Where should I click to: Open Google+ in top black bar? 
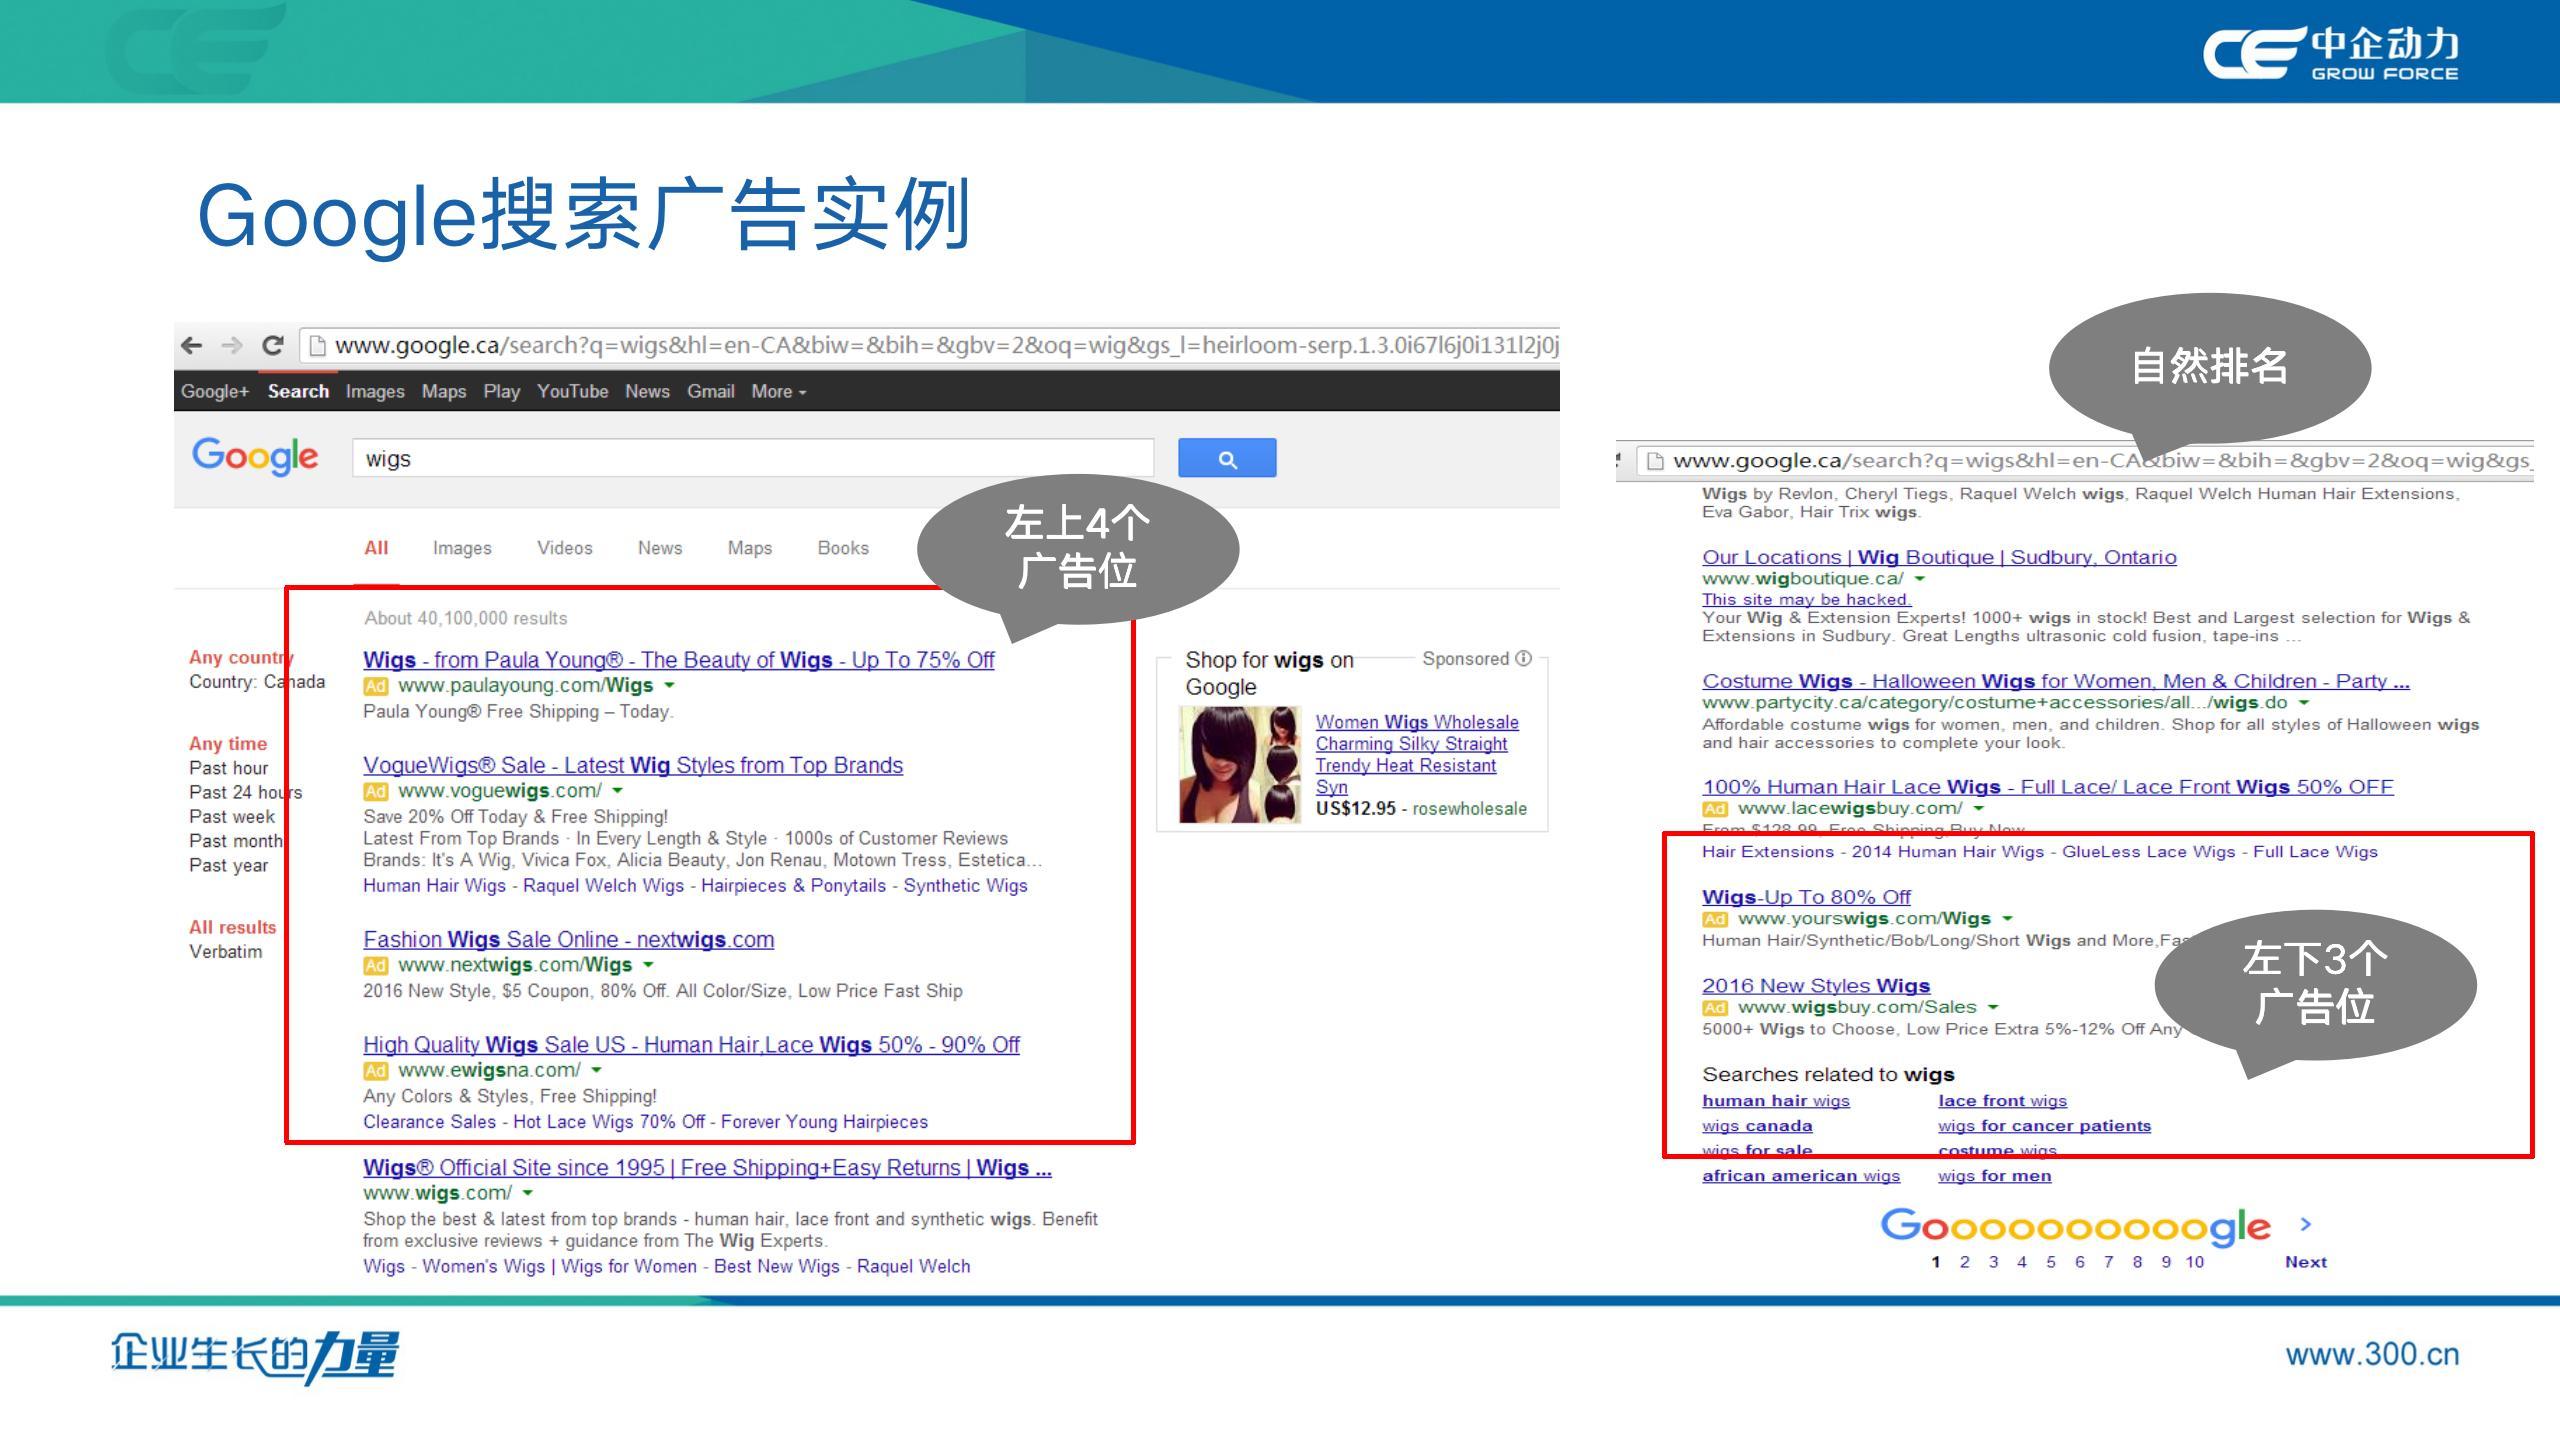[x=214, y=392]
